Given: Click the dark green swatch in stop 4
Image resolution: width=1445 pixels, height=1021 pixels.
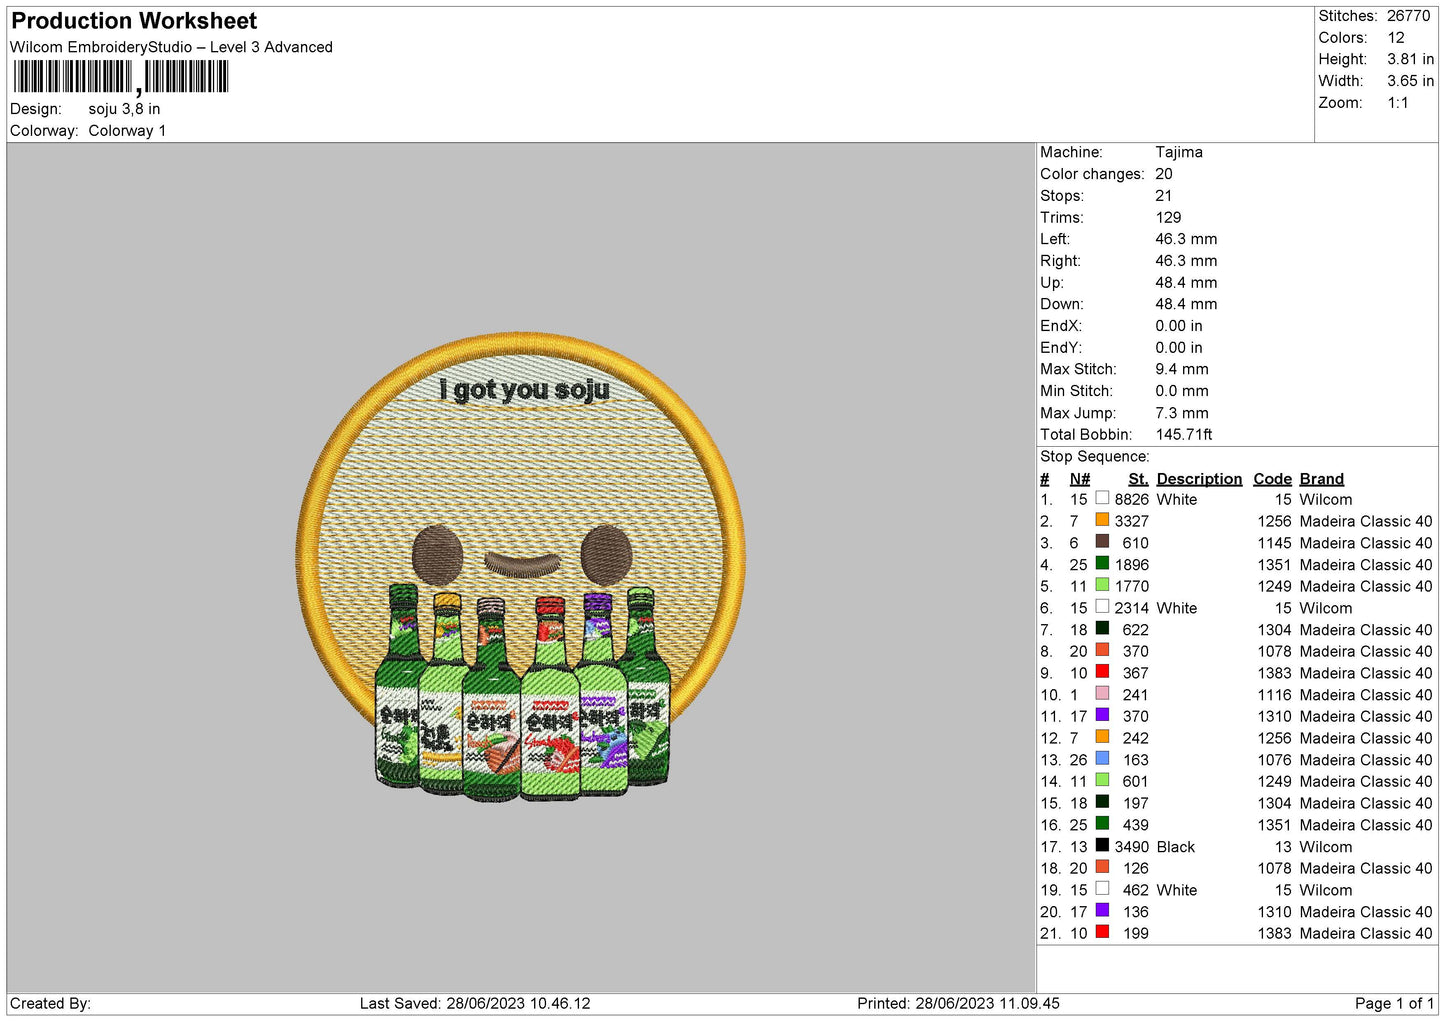Looking at the screenshot, I should [1102, 563].
